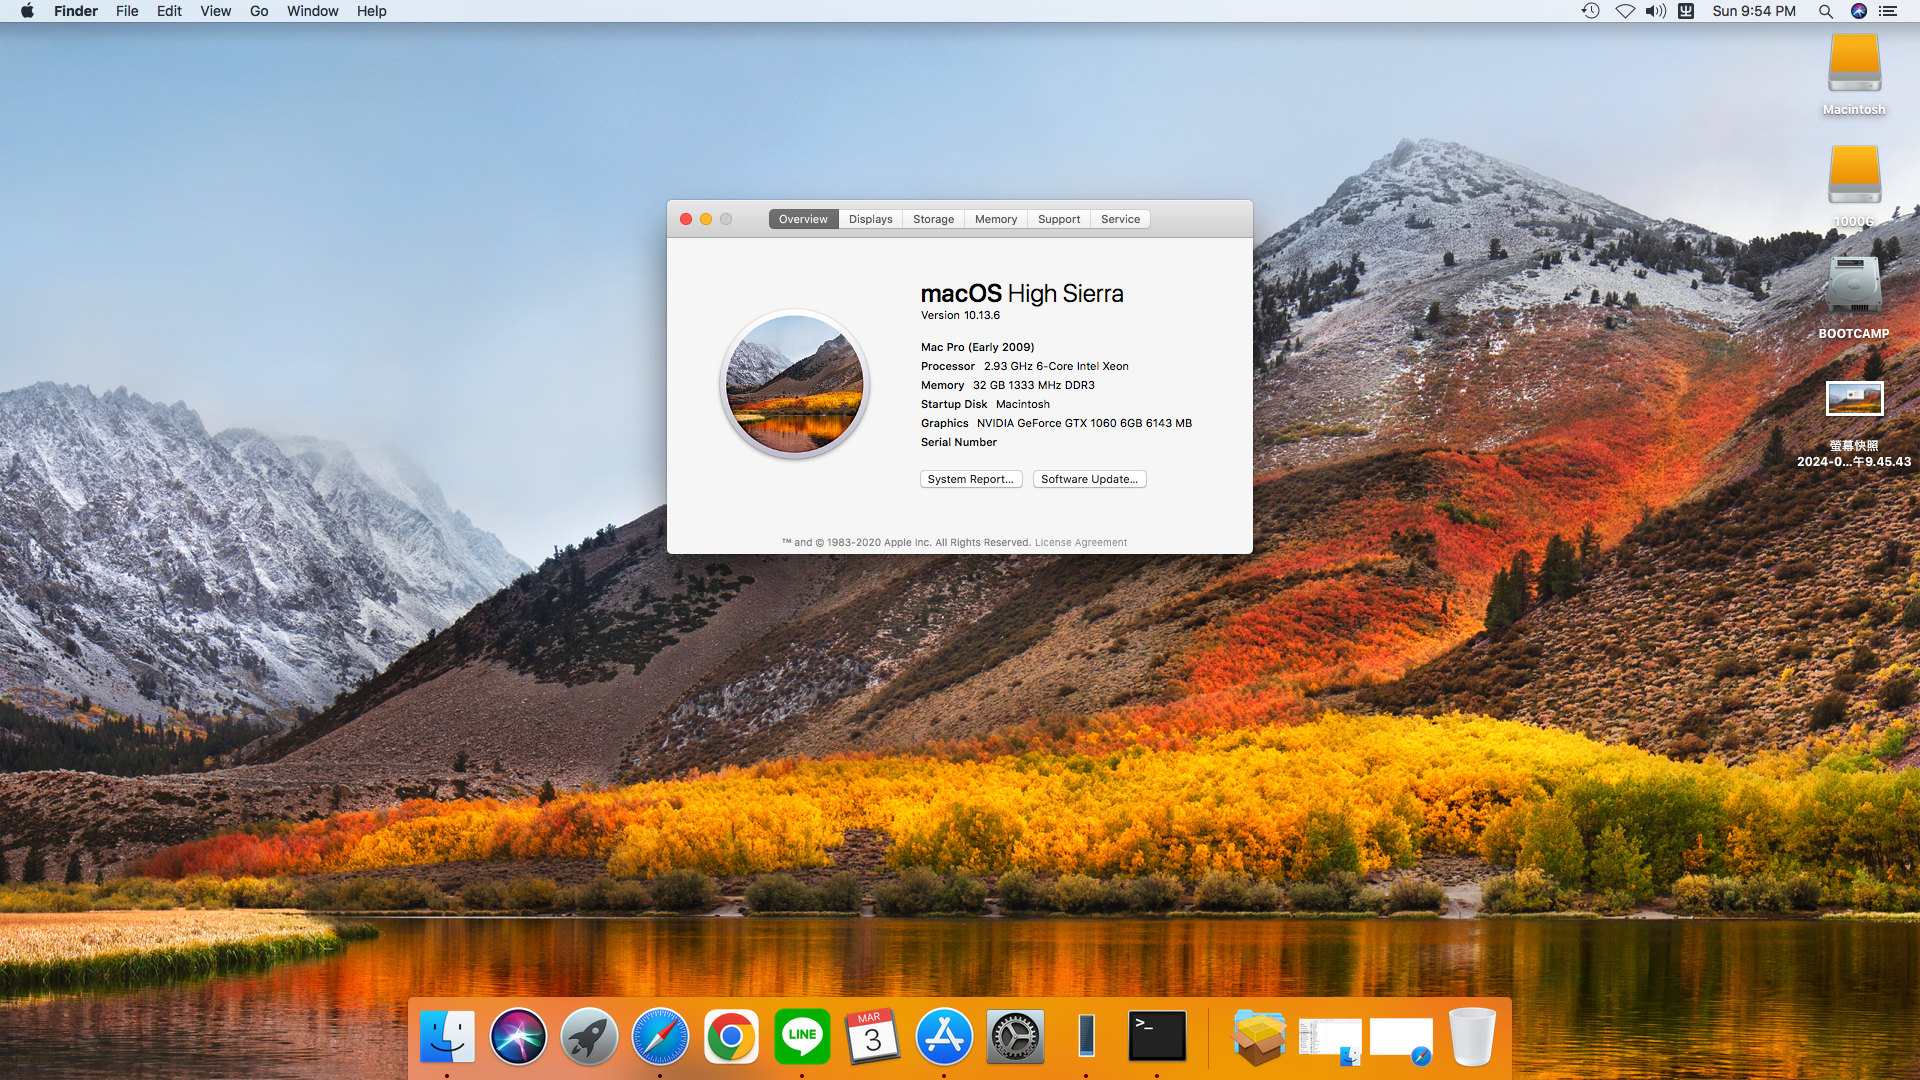Click the Finder menu bar item
Screen dimensions: 1920x1080
point(75,11)
